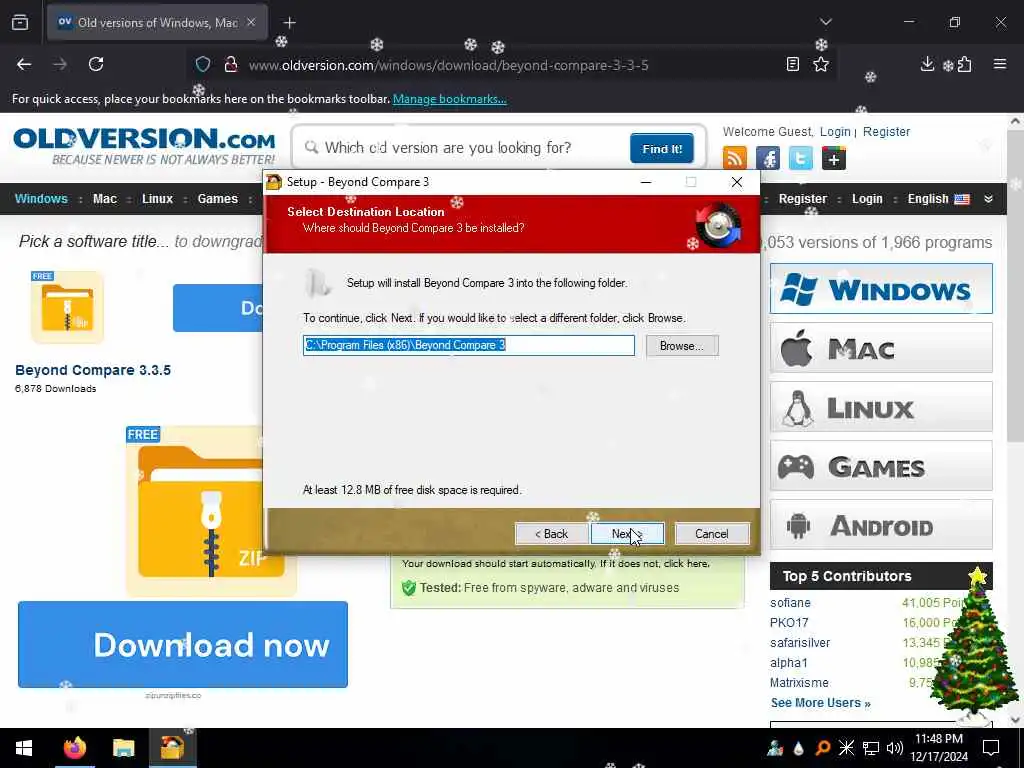Click the Android platform banner
Image resolution: width=1024 pixels, height=768 pixels.
point(881,525)
